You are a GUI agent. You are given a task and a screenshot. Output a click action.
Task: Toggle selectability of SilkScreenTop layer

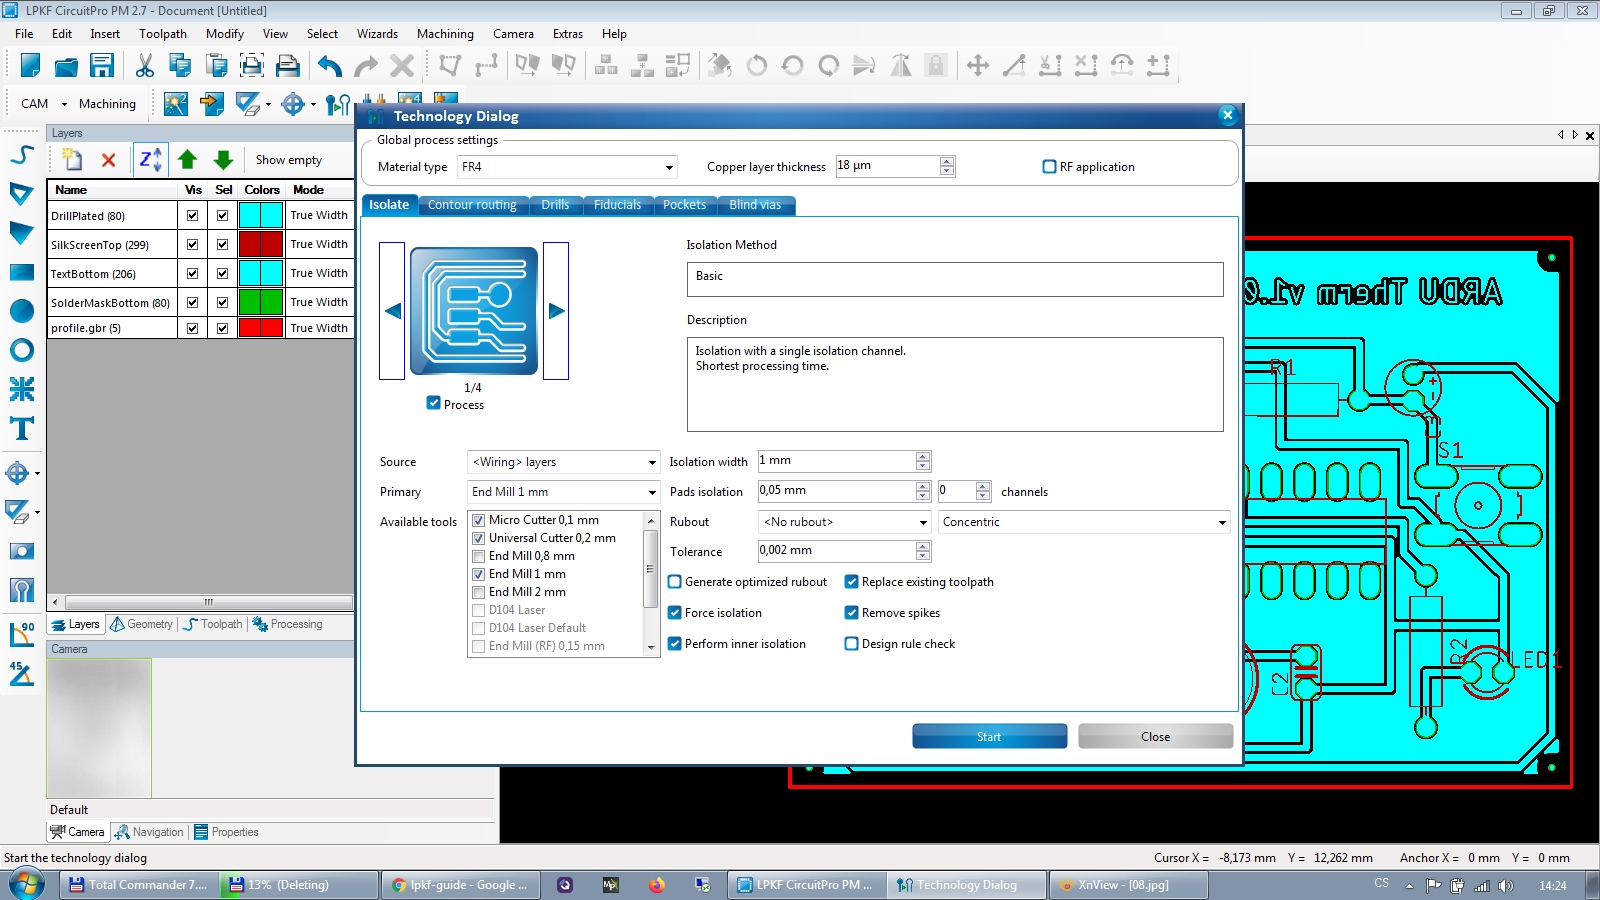pyautogui.click(x=222, y=244)
